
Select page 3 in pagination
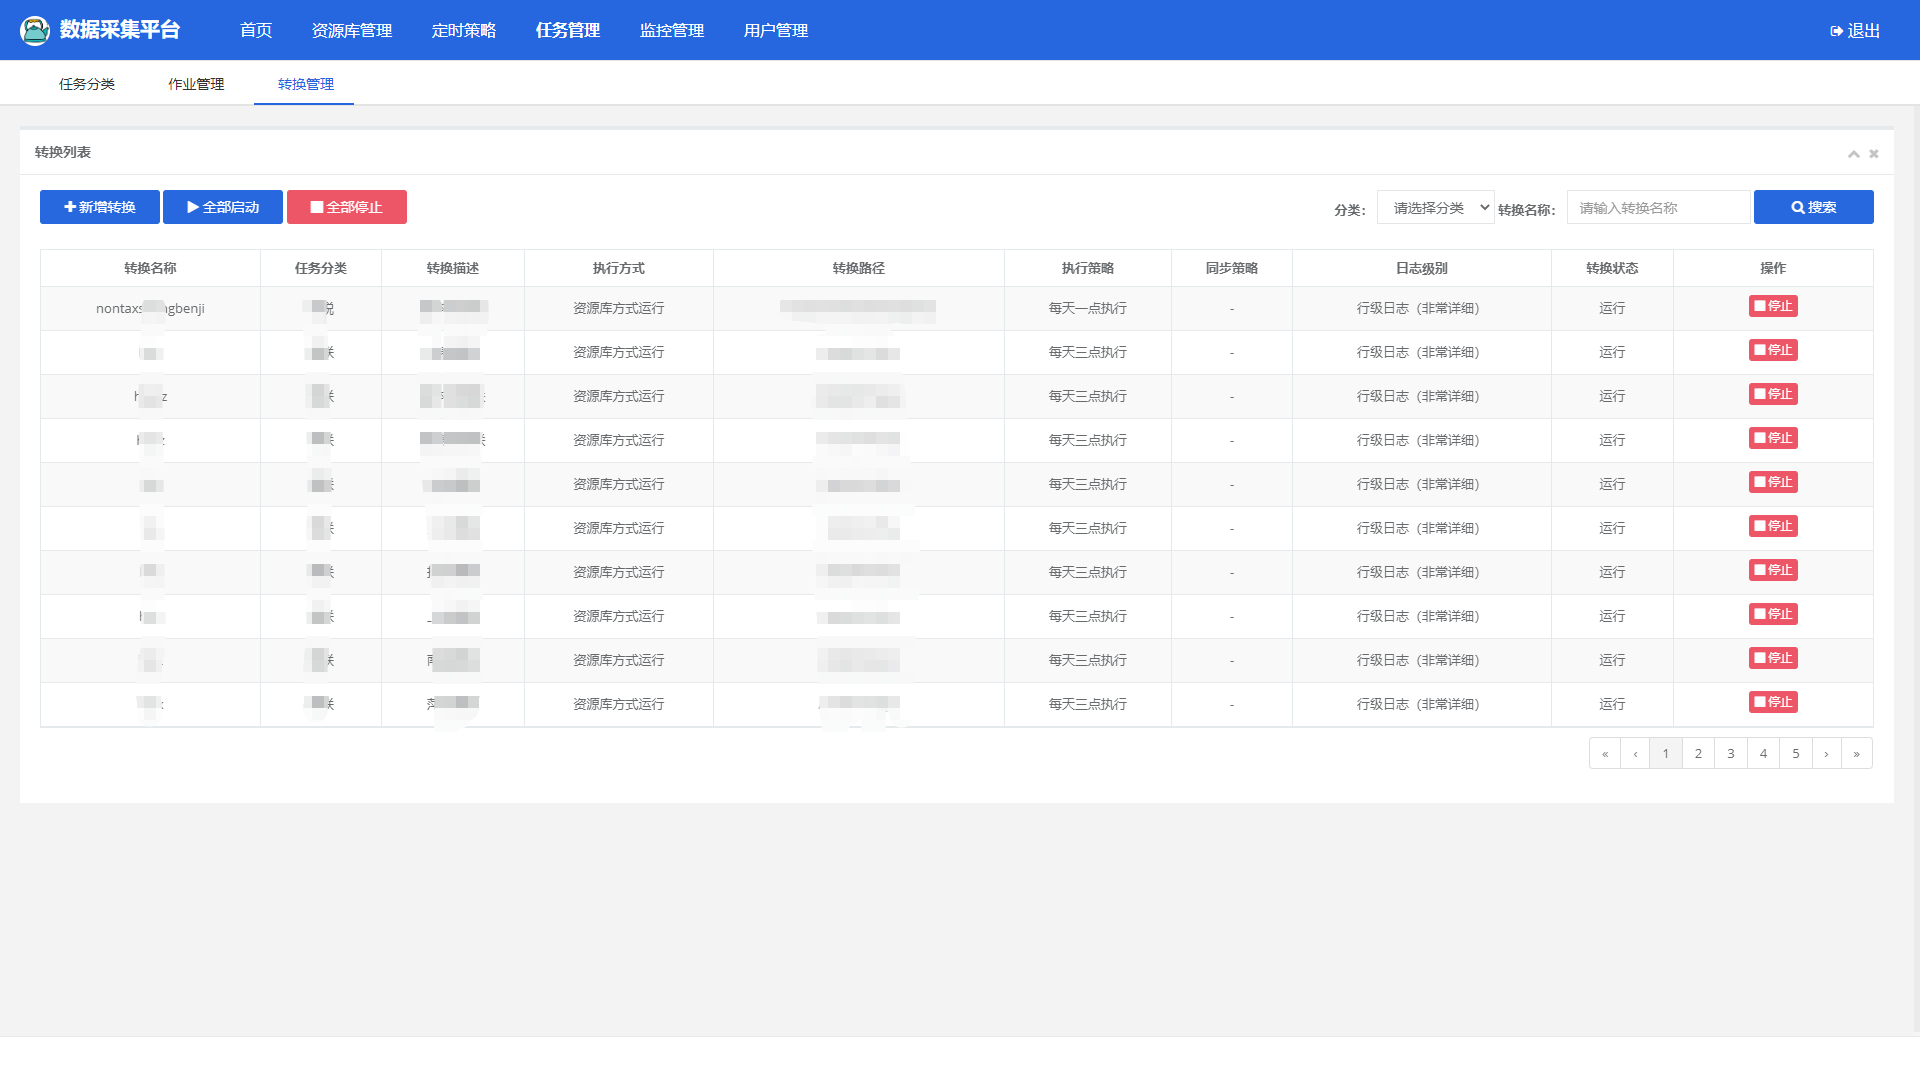[1731, 754]
